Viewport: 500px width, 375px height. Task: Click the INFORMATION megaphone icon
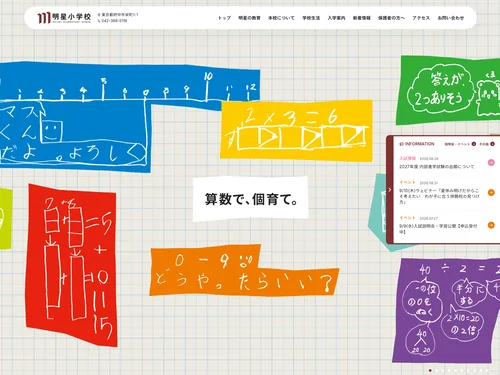click(401, 144)
